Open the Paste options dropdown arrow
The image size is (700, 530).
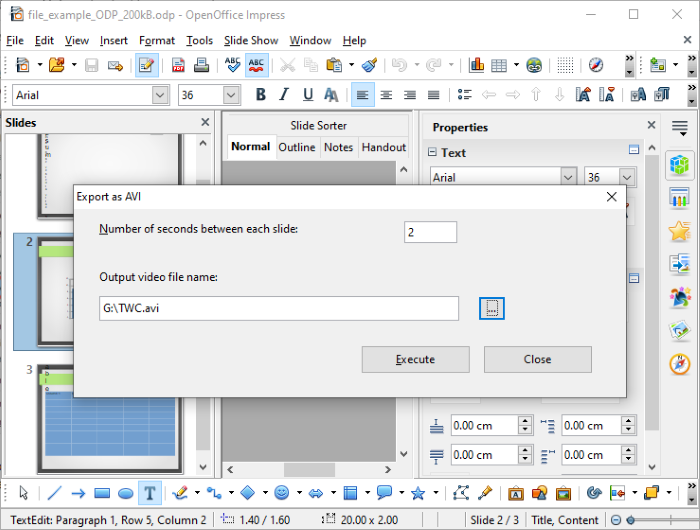[351, 65]
